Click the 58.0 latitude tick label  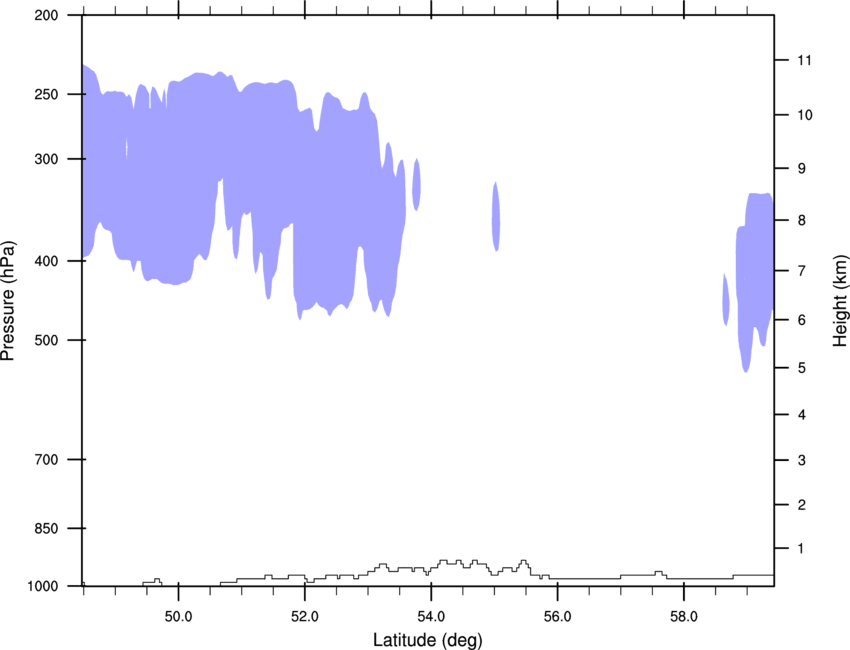684,617
